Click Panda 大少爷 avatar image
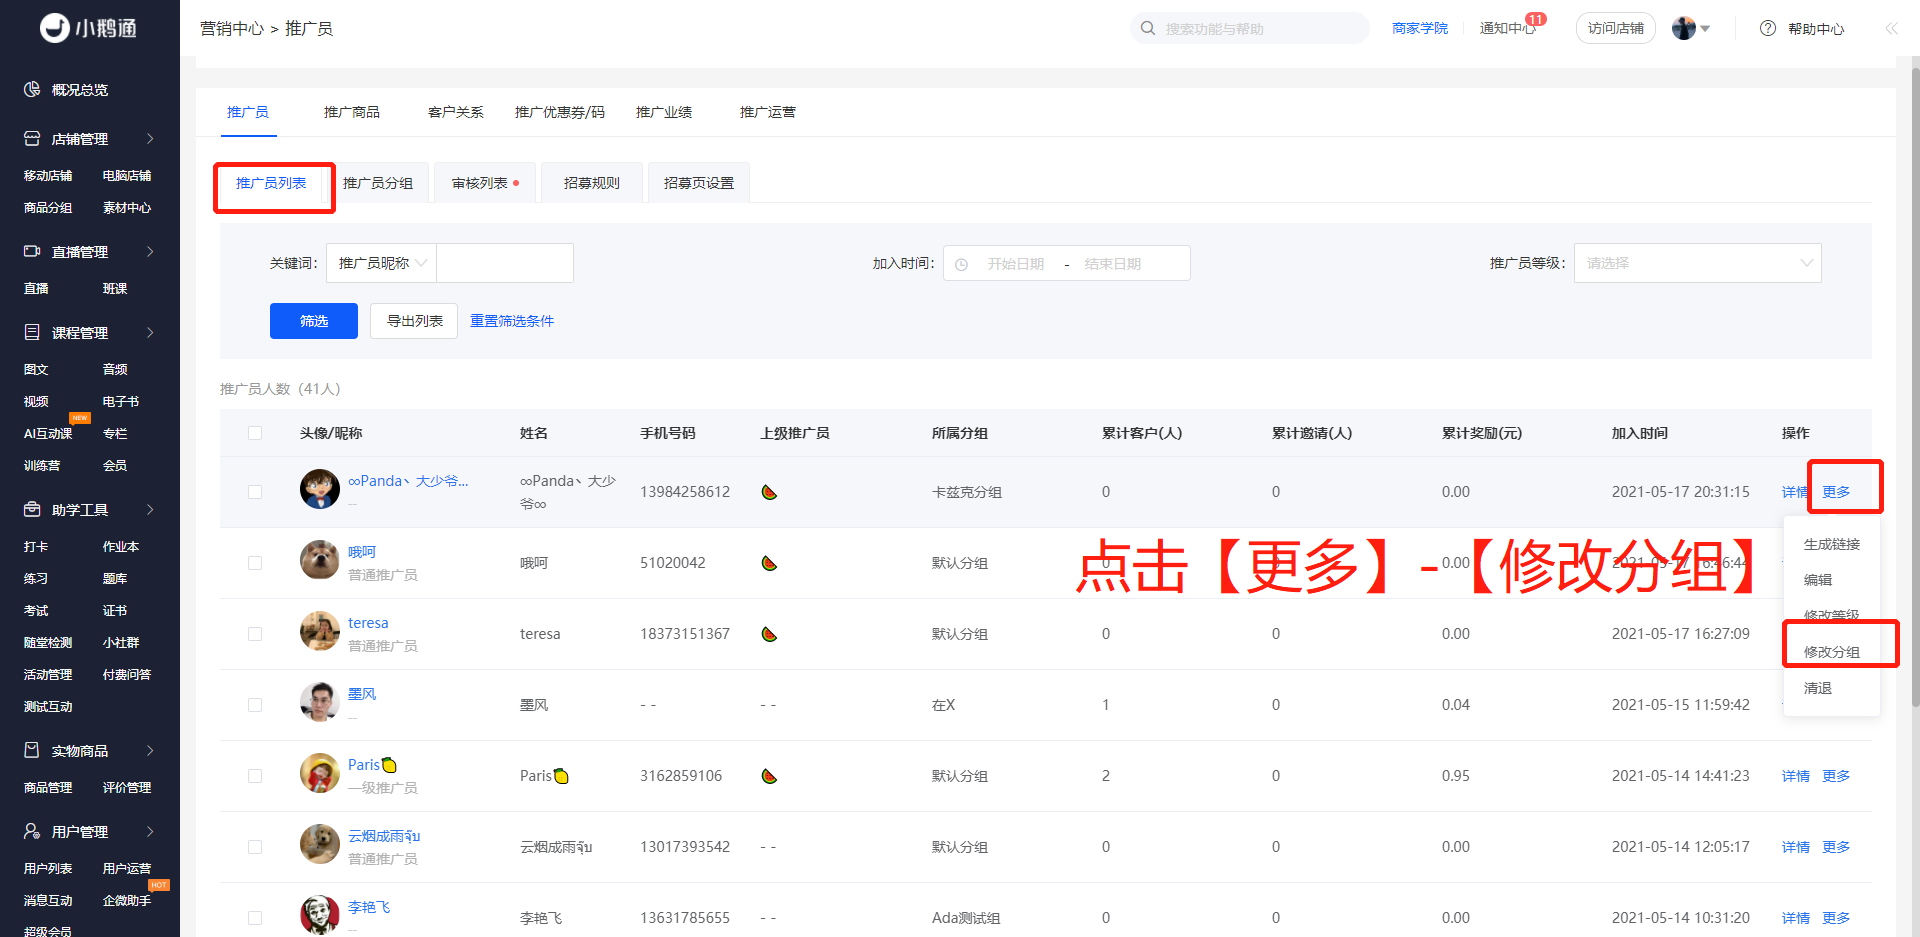This screenshot has width=1920, height=937. [x=320, y=488]
